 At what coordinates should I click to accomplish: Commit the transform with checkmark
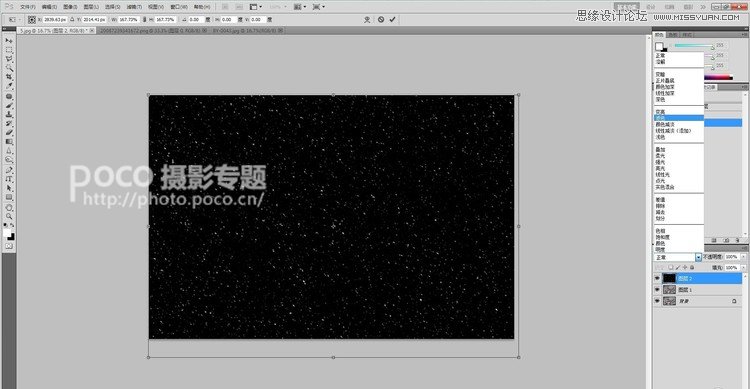pos(393,20)
